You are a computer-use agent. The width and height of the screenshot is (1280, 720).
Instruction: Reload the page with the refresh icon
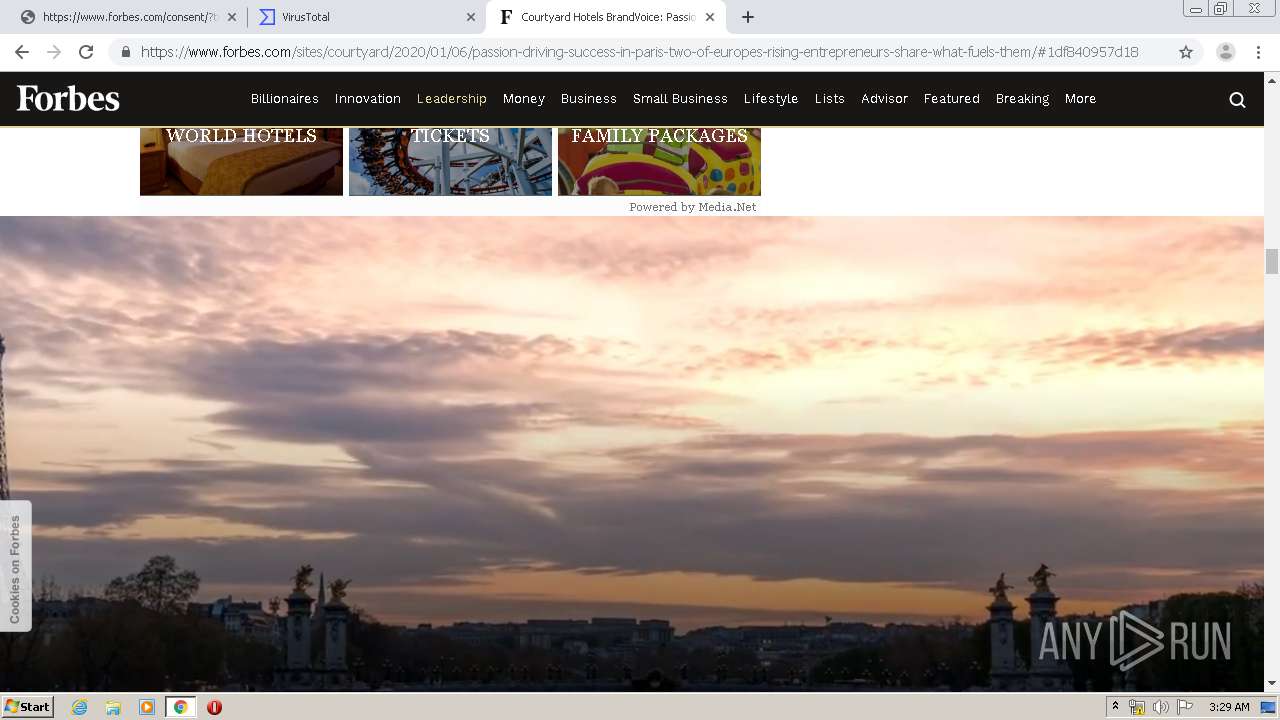[86, 52]
